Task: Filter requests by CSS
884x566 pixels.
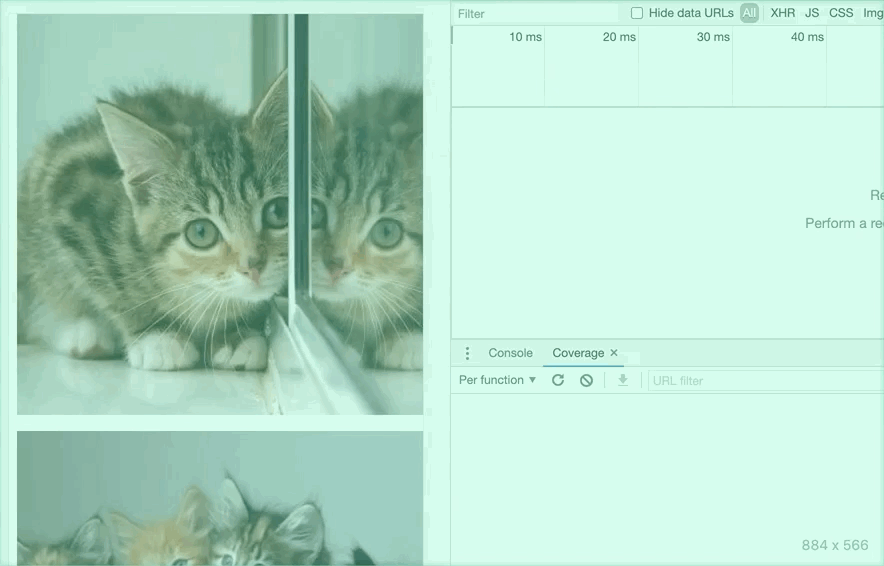Action: pos(841,13)
